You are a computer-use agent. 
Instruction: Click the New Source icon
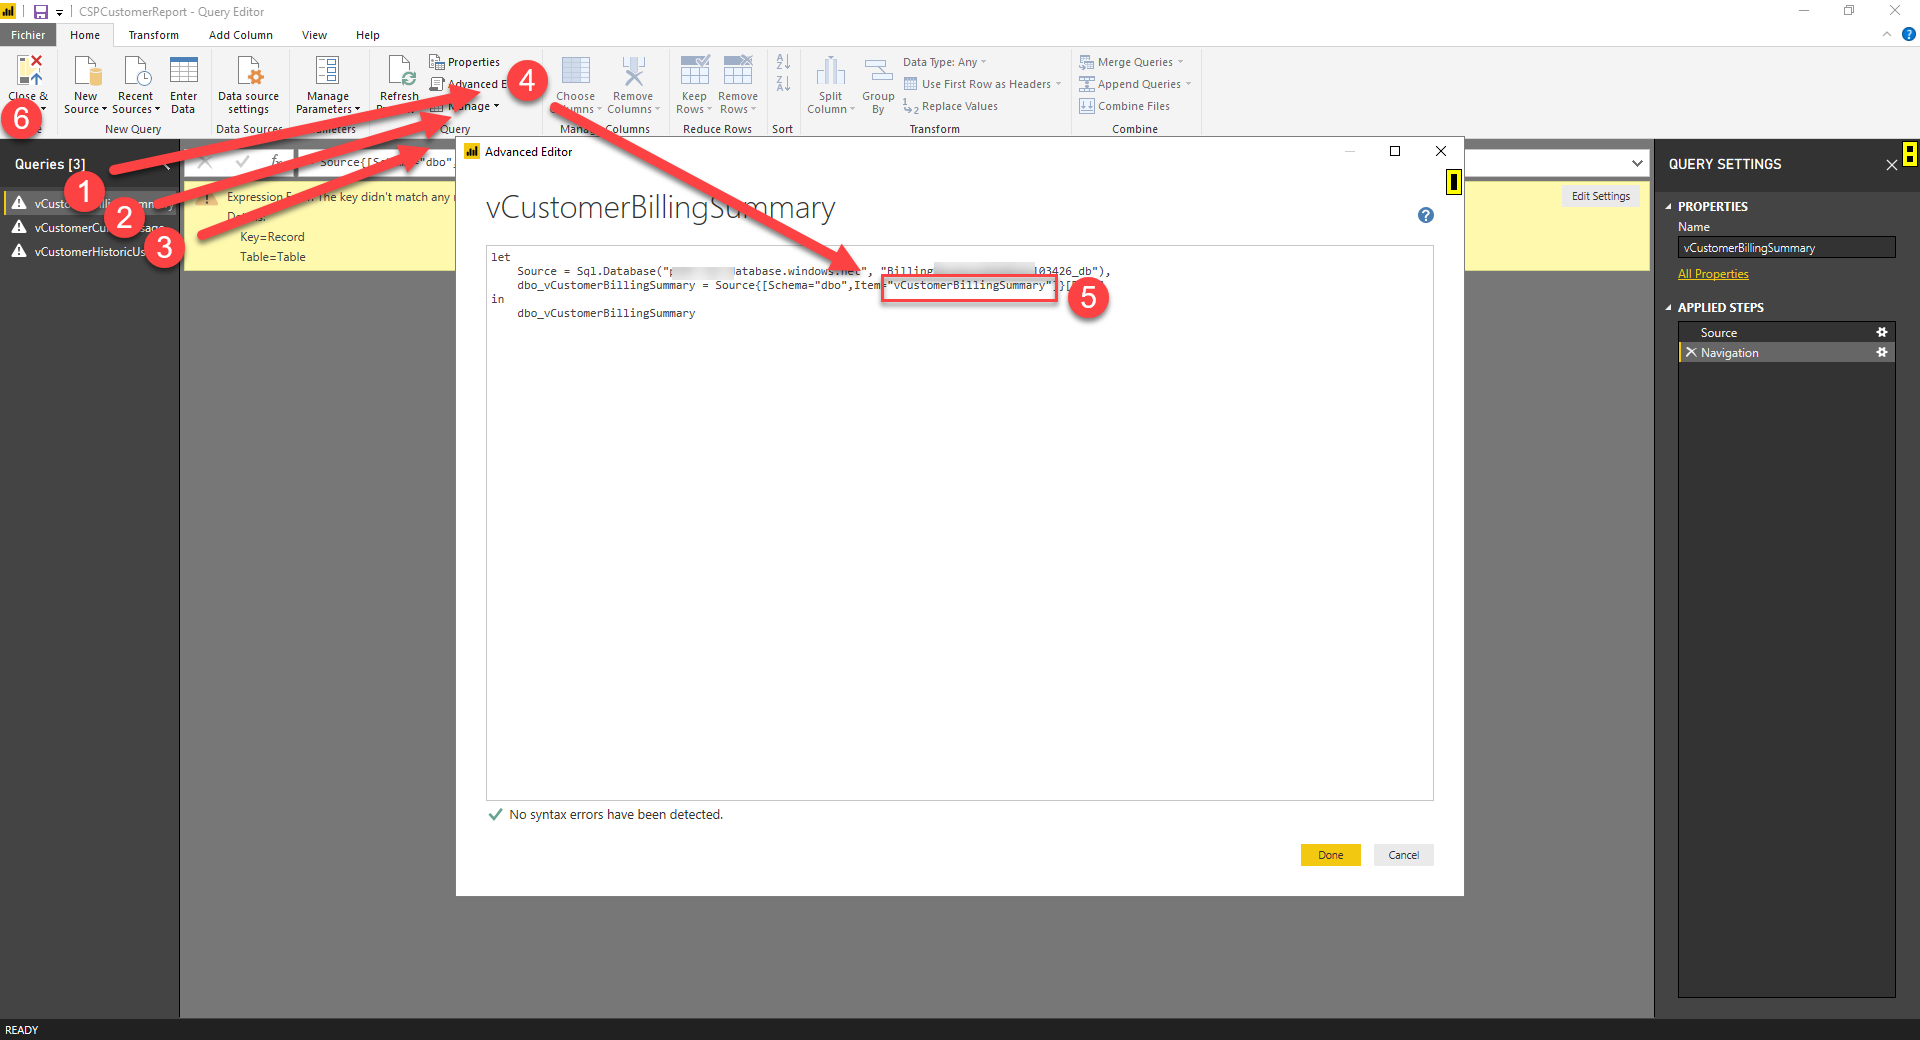[87, 71]
